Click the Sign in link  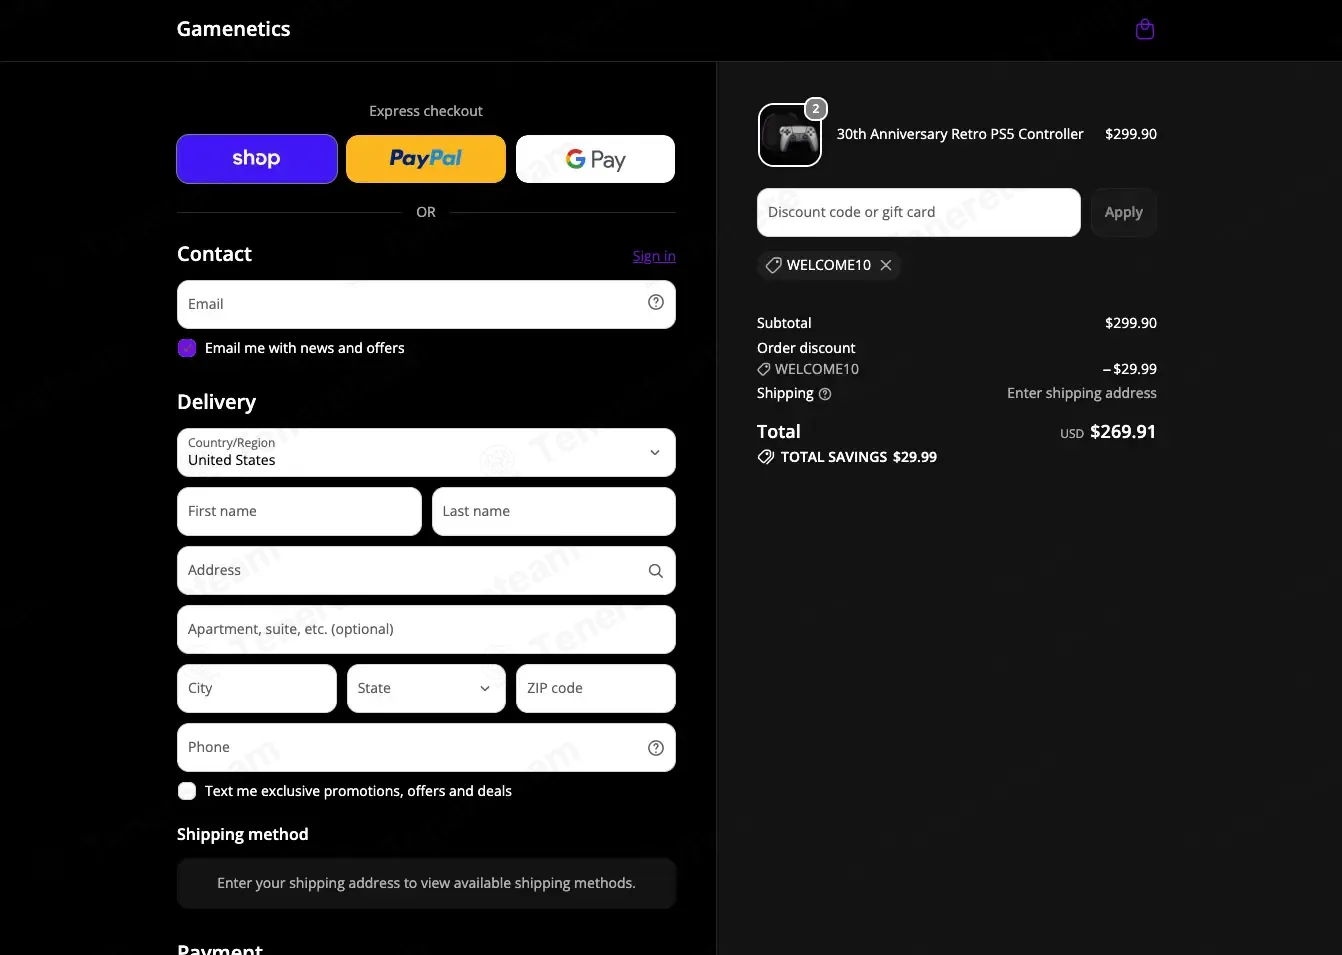click(654, 256)
